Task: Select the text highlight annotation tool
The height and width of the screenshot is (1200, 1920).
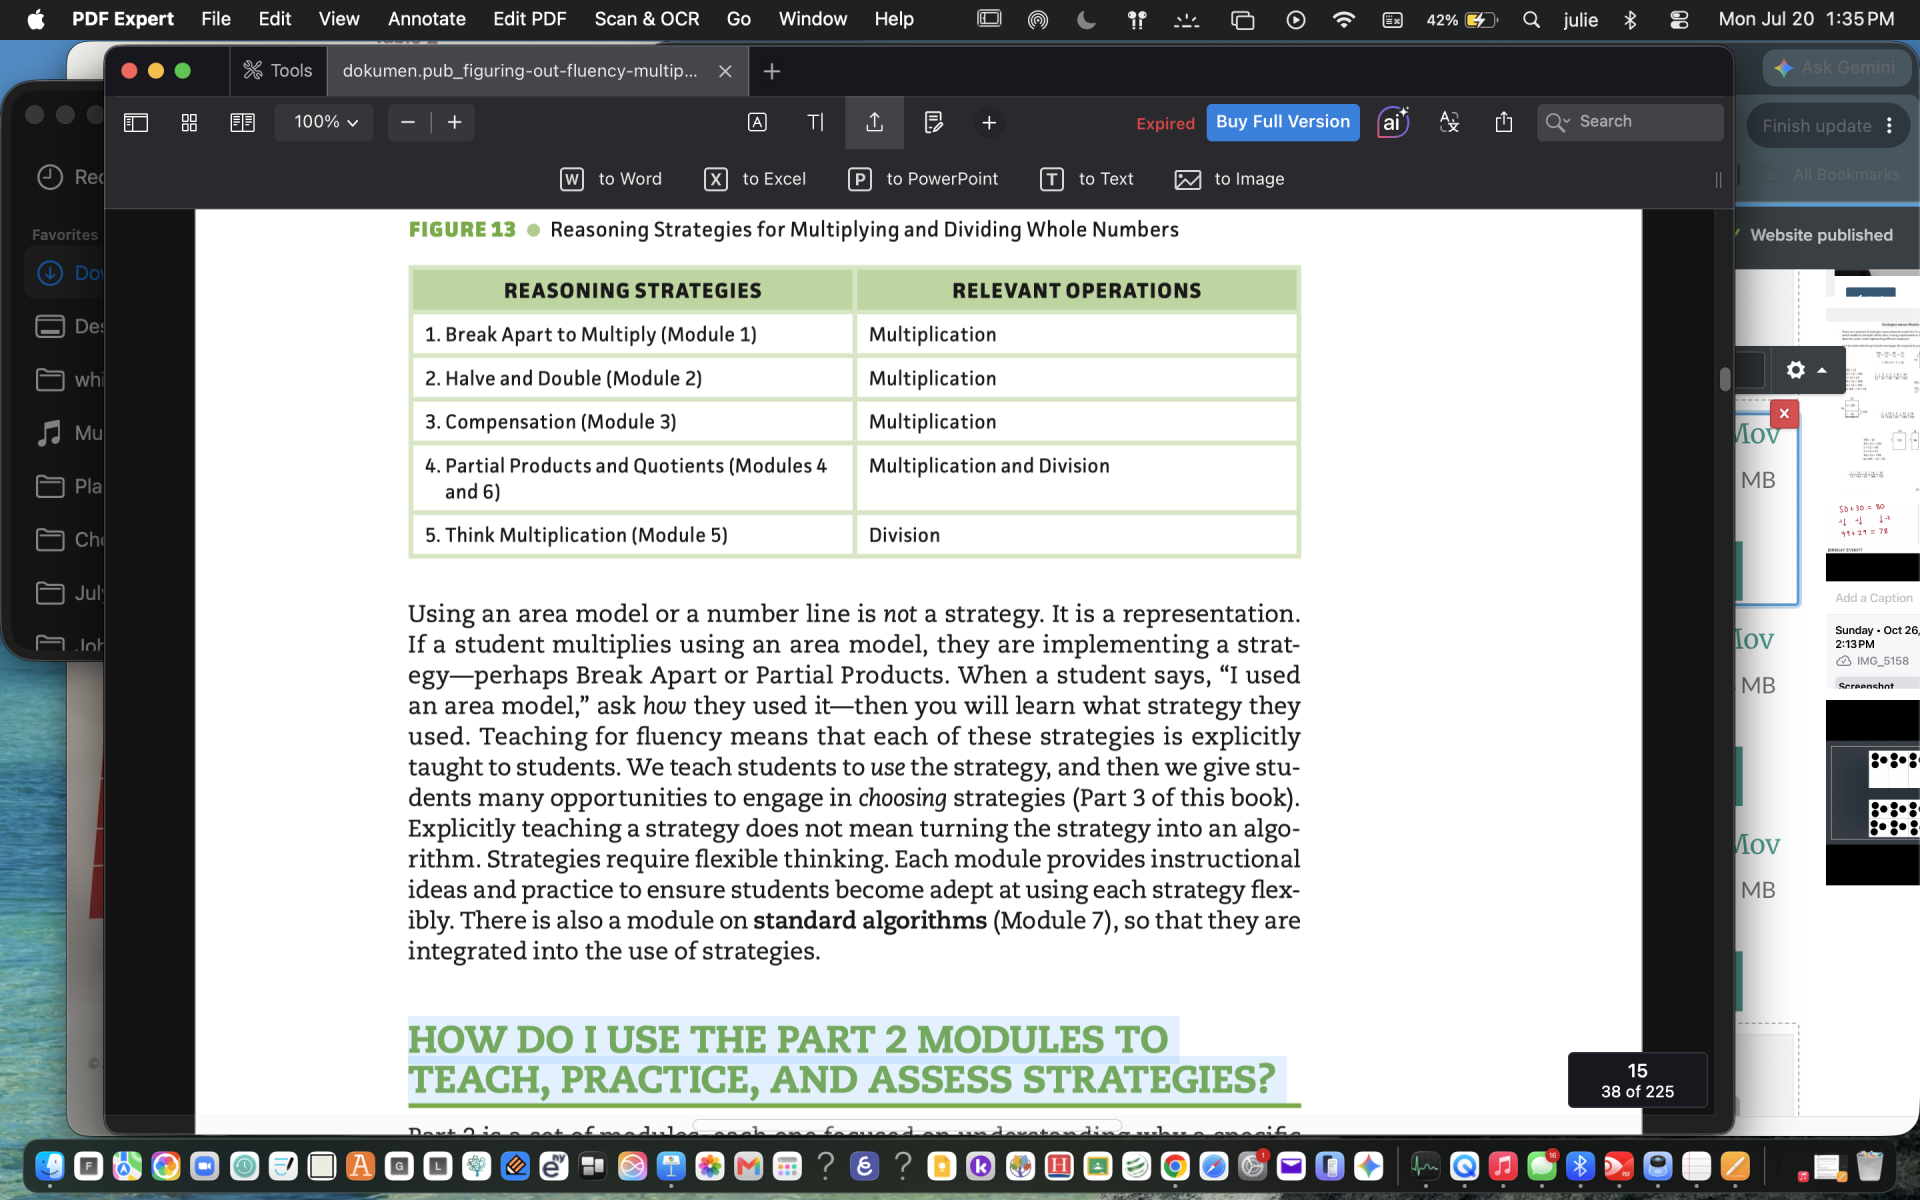Action: pos(757,122)
